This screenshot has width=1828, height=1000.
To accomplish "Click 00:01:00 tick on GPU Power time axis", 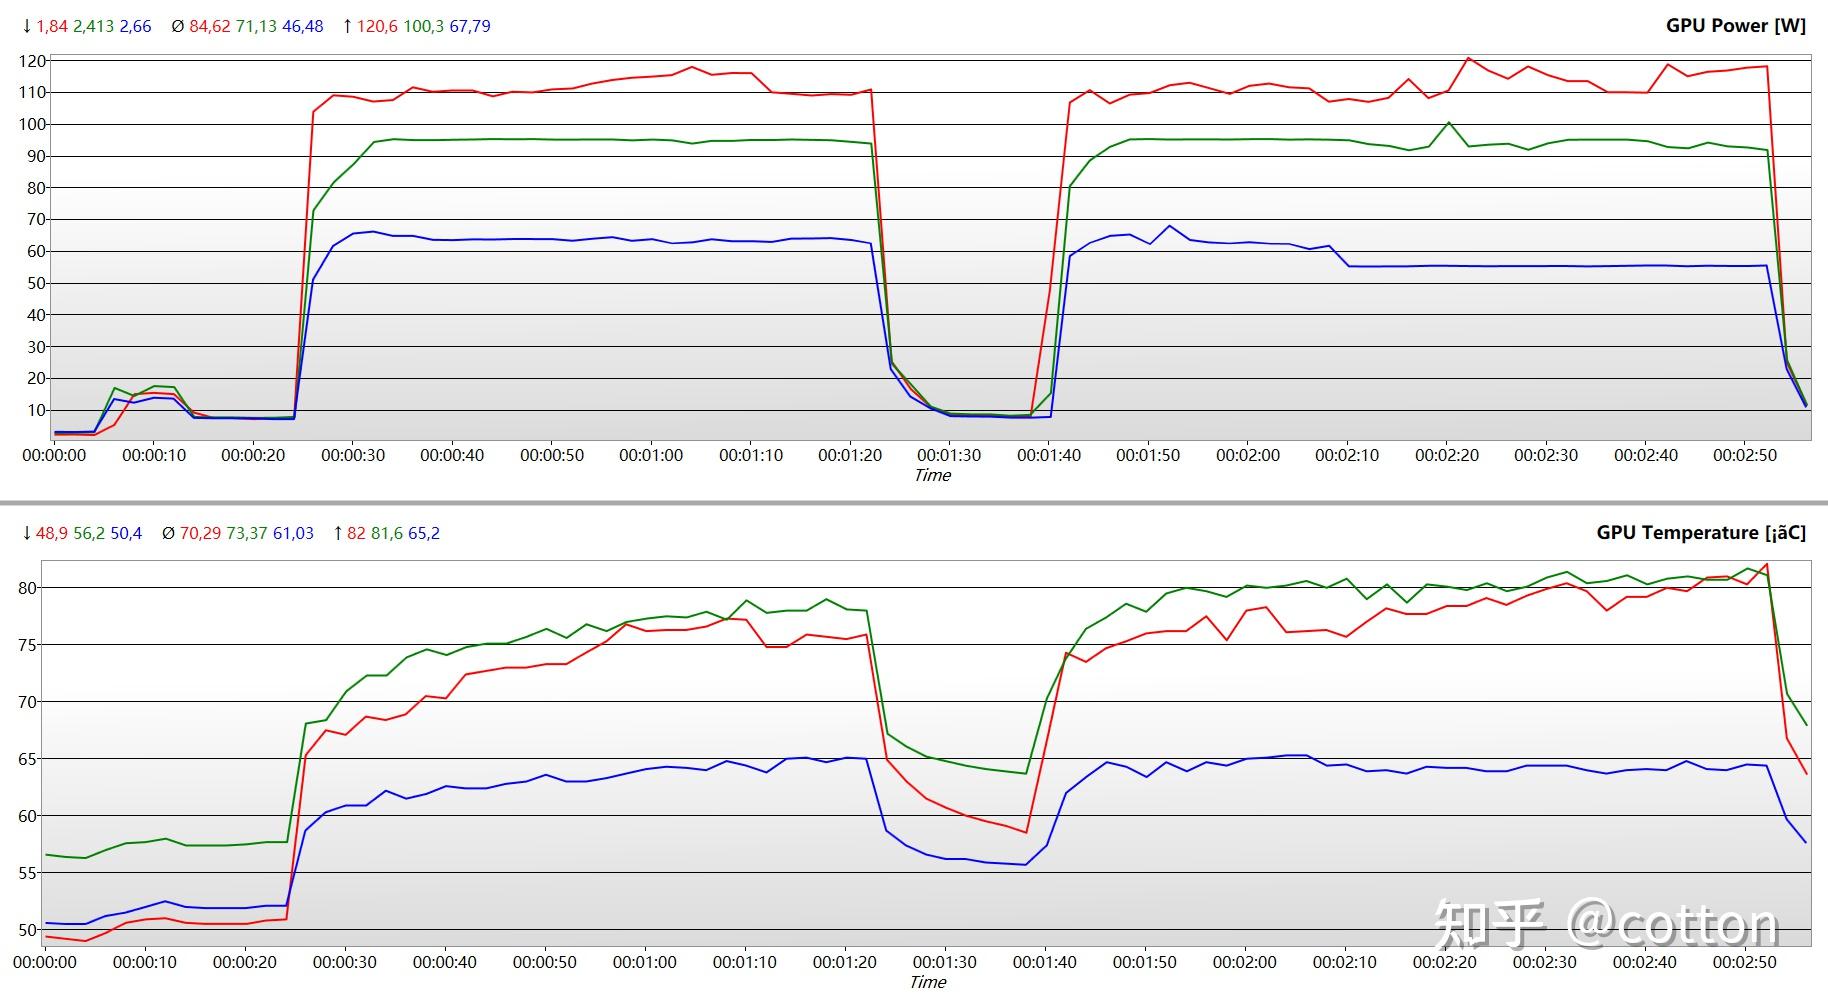I will pos(651,456).
